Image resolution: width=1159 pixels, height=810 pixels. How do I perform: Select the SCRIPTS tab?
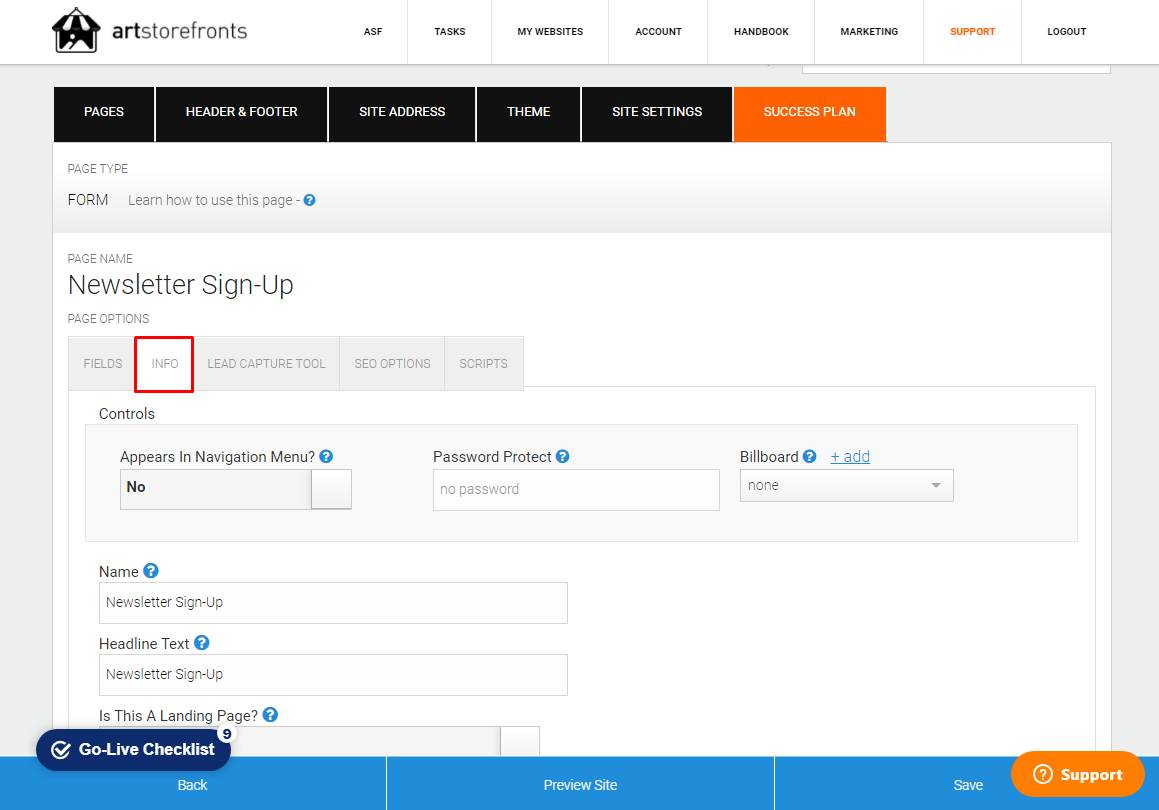tap(483, 364)
